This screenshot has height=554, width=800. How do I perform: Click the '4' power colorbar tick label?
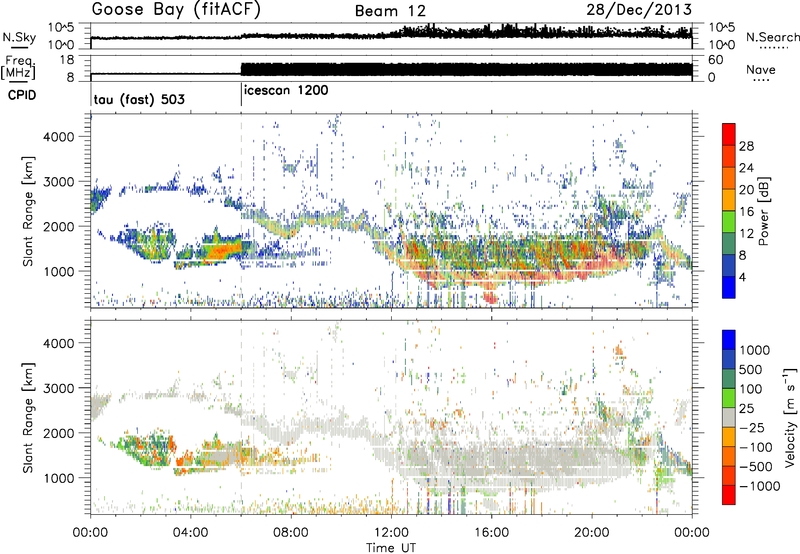(743, 277)
